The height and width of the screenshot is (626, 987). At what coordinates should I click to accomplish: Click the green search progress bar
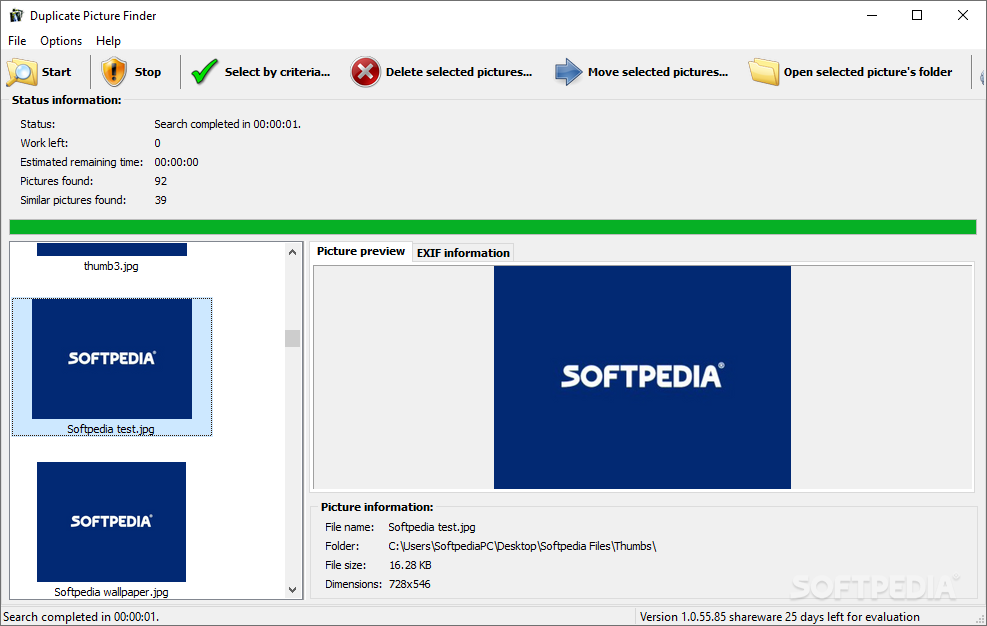pyautogui.click(x=492, y=227)
